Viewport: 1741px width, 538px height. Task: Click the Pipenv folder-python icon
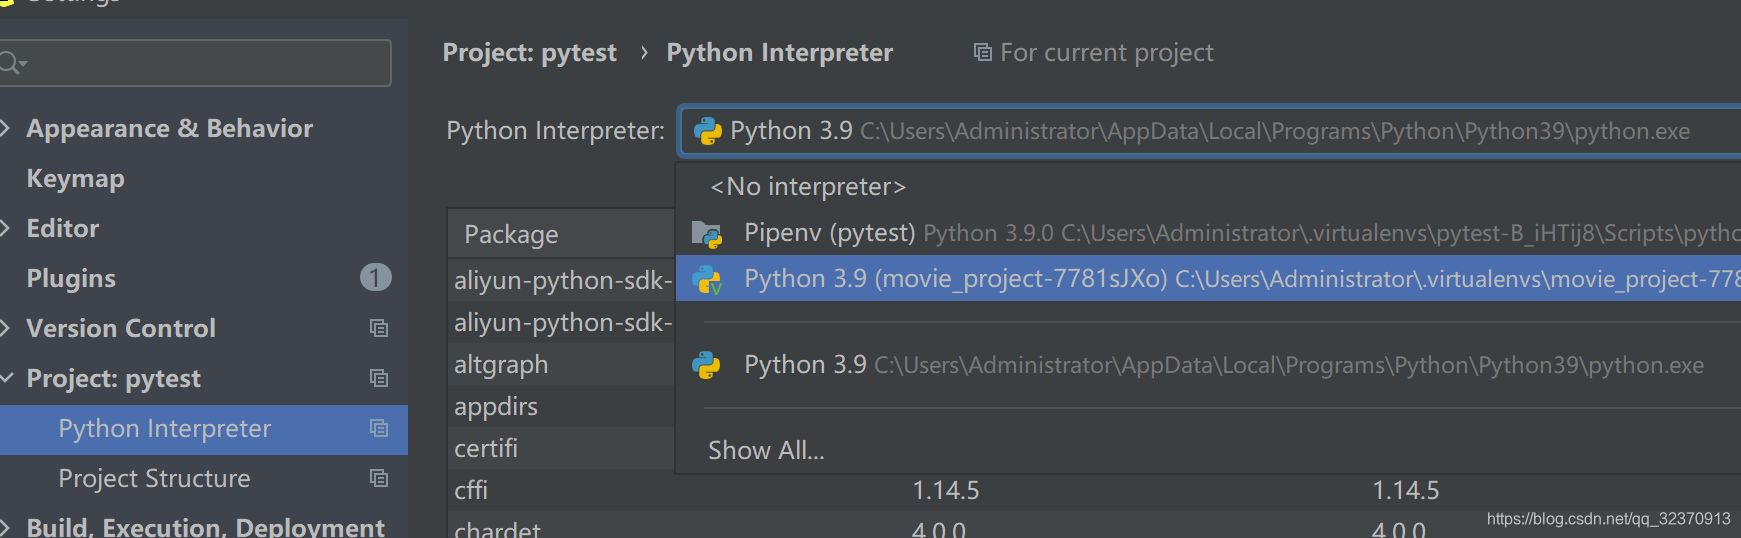coord(707,234)
